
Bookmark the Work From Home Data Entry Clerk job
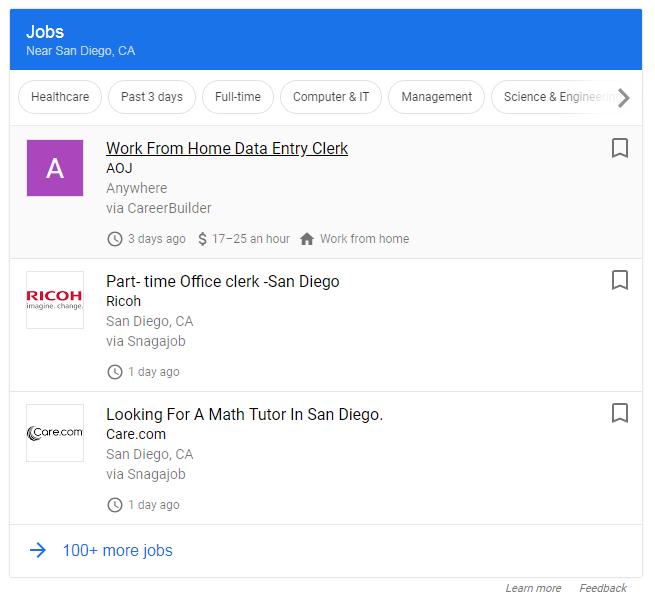pos(619,148)
